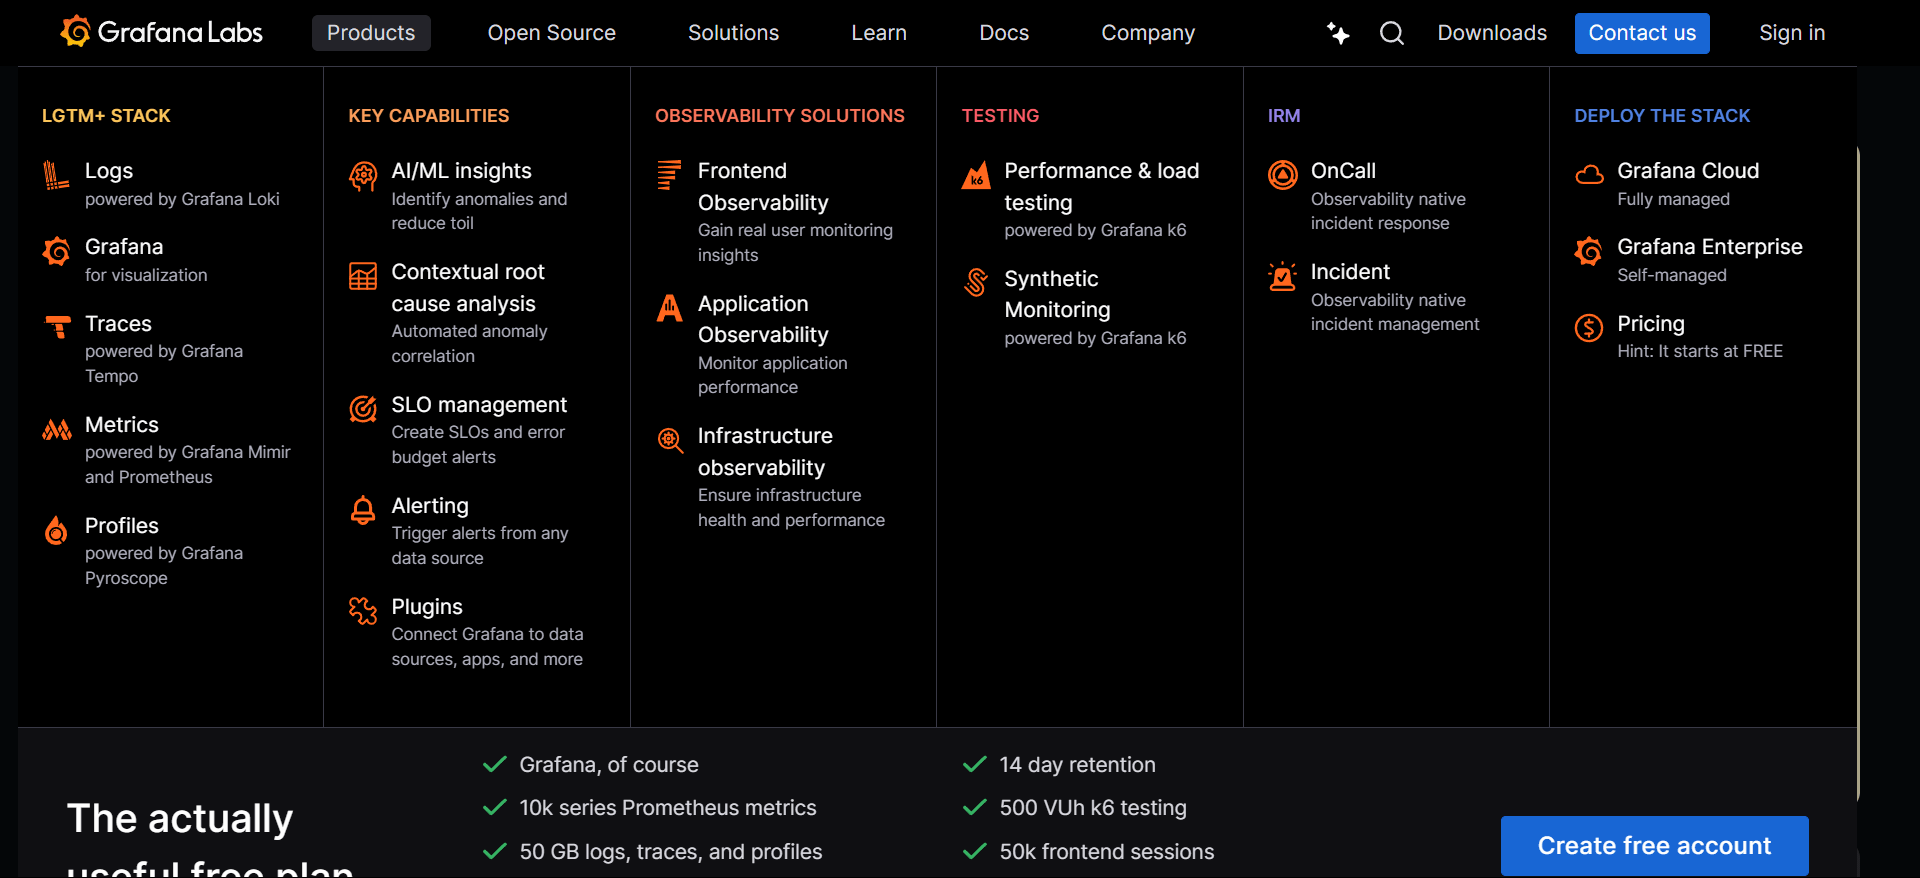Open Contextual root cause analysis link

468,288
